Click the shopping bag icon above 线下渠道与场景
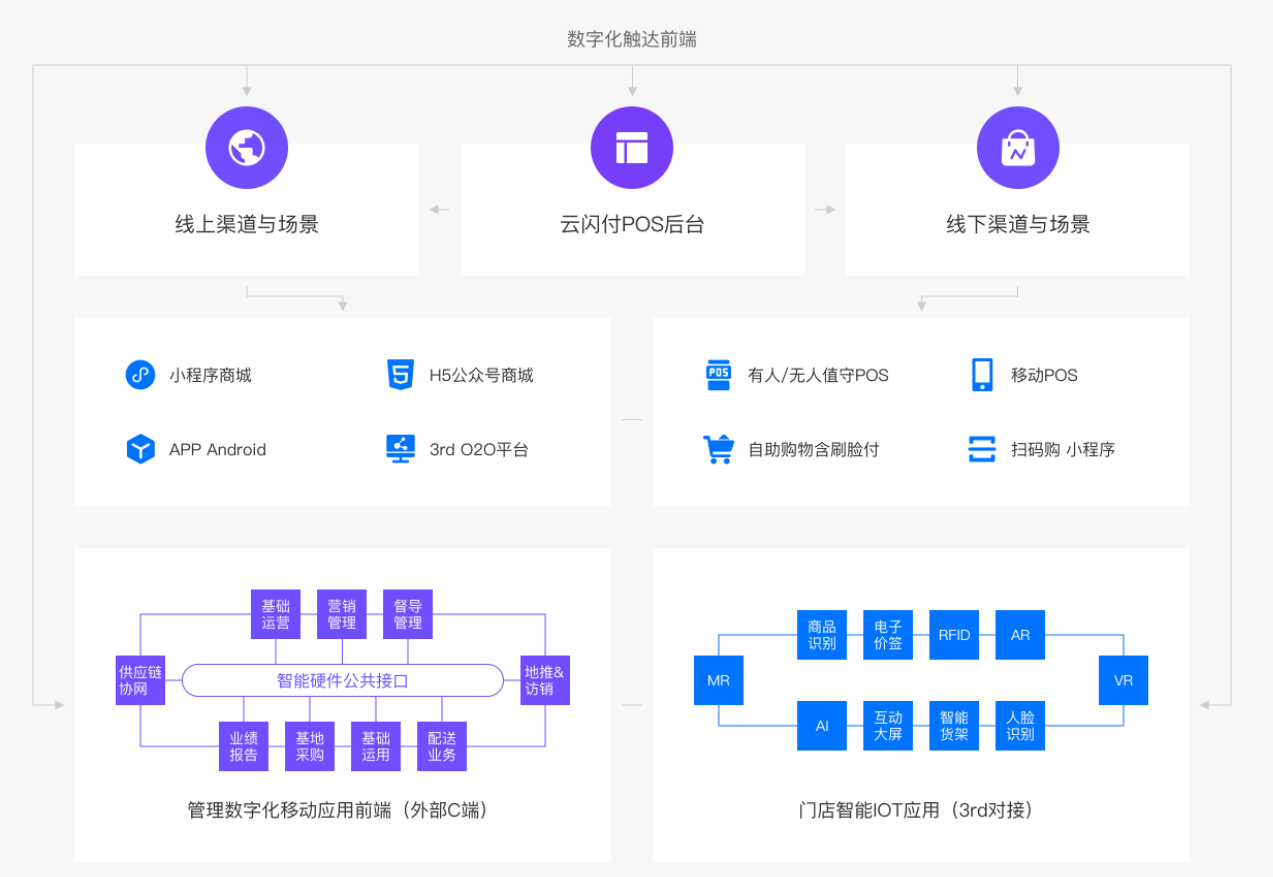This screenshot has height=877, width=1273. point(1017,148)
